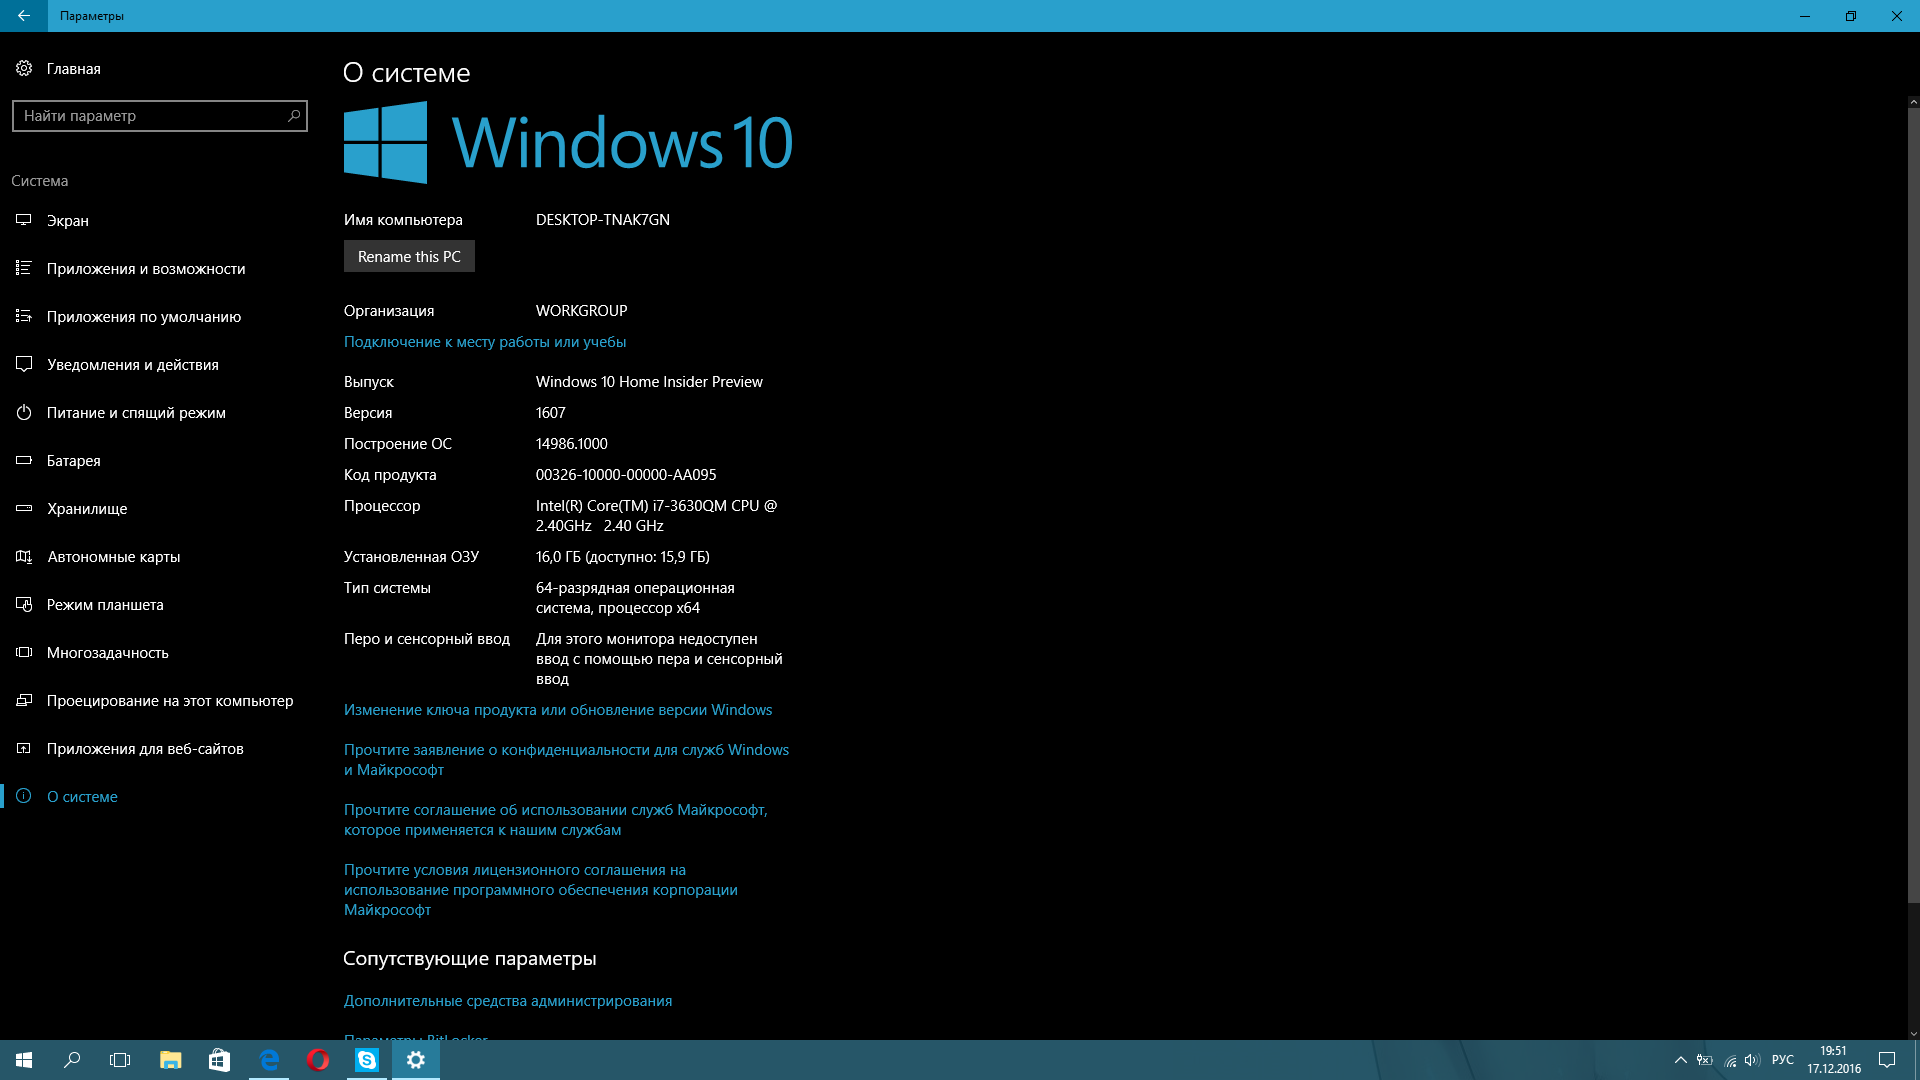The width and height of the screenshot is (1920, 1080).
Task: Click the build number 14986.1000
Action: click(572, 444)
